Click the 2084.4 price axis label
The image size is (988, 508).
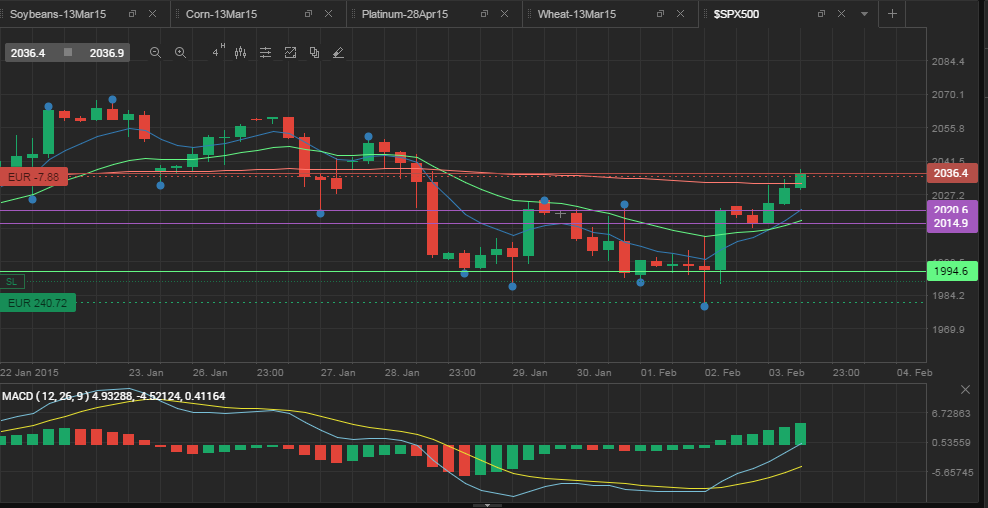948,61
